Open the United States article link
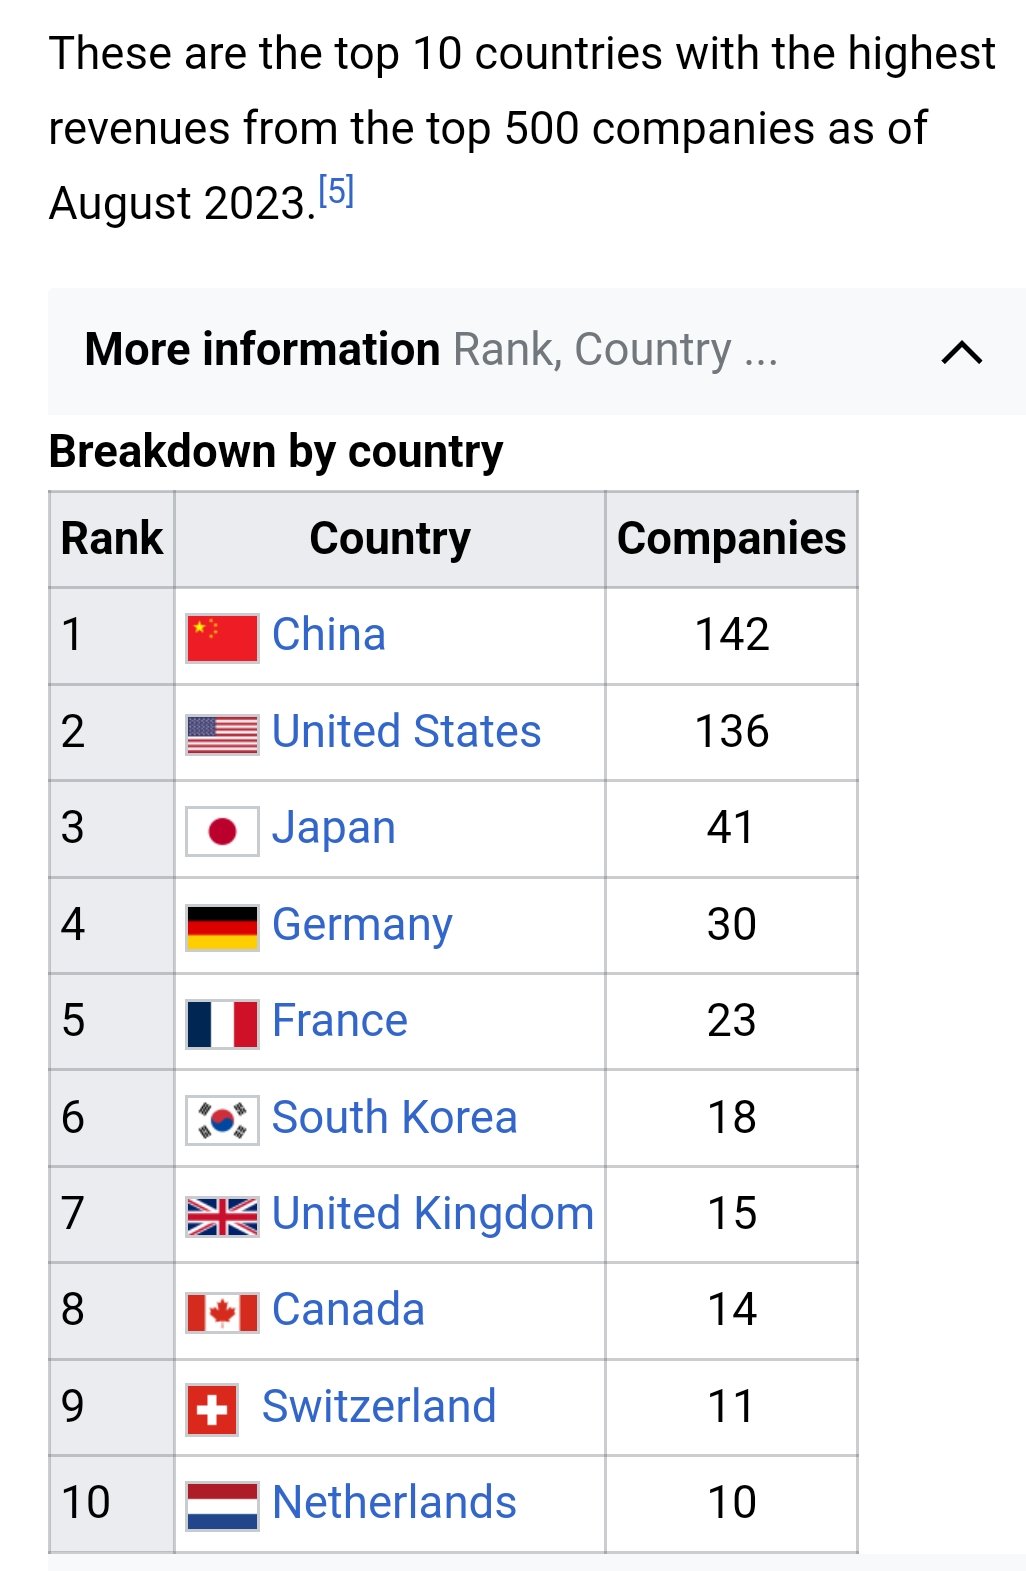This screenshot has height=1571, width=1026. pos(406,731)
